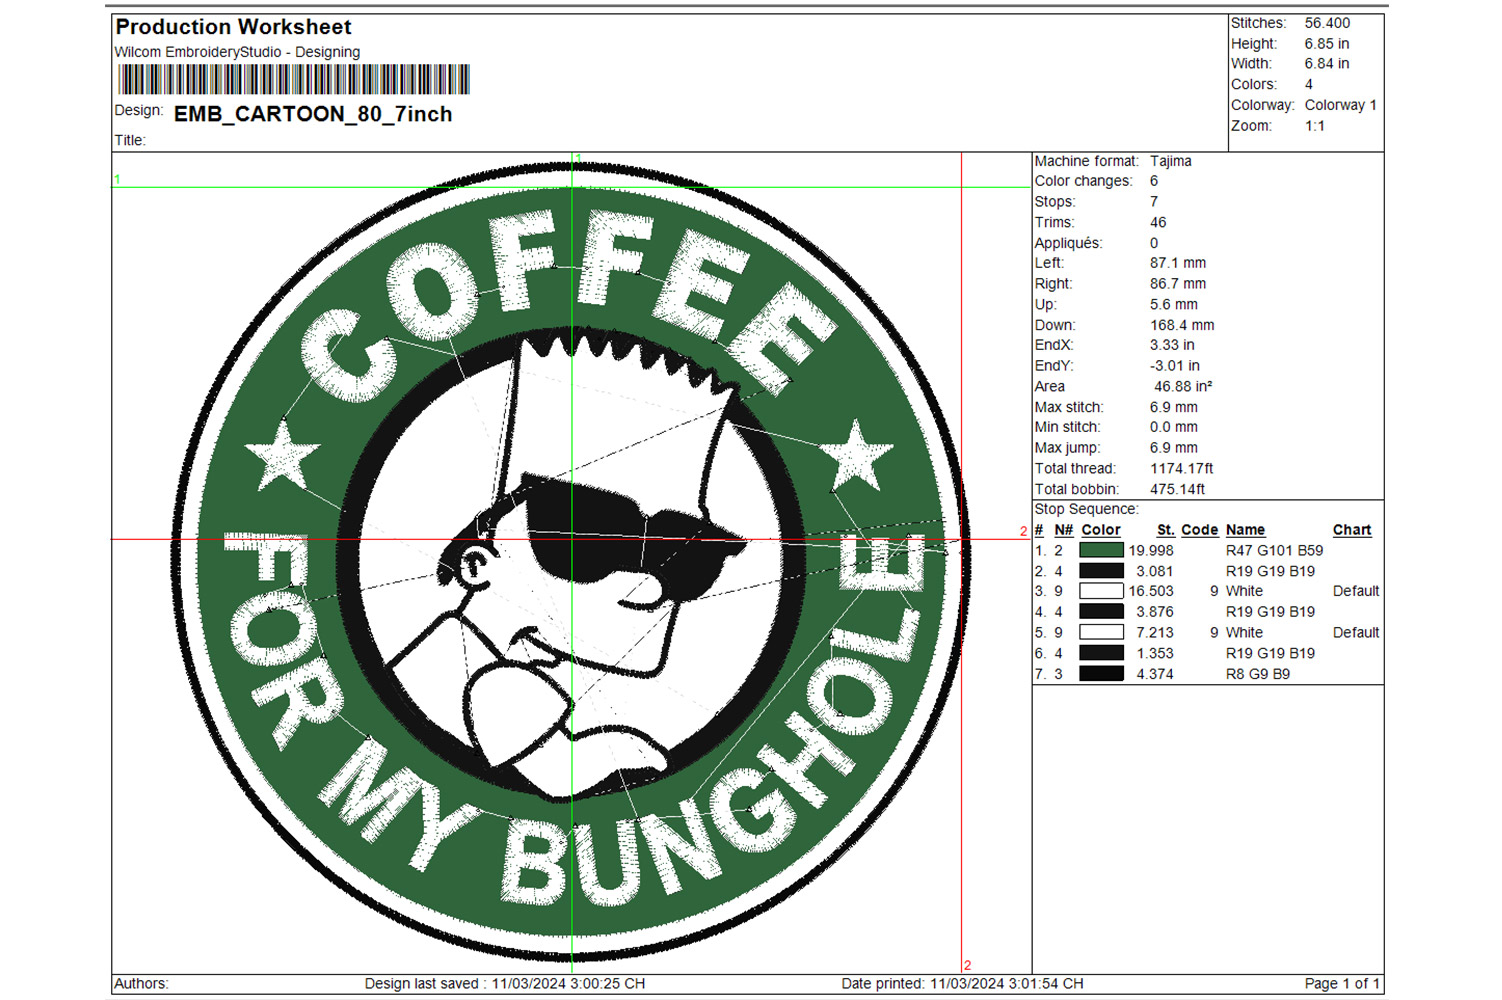The width and height of the screenshot is (1502, 1000).
Task: Select the black color swatch in stop 7
Action: tap(1101, 674)
